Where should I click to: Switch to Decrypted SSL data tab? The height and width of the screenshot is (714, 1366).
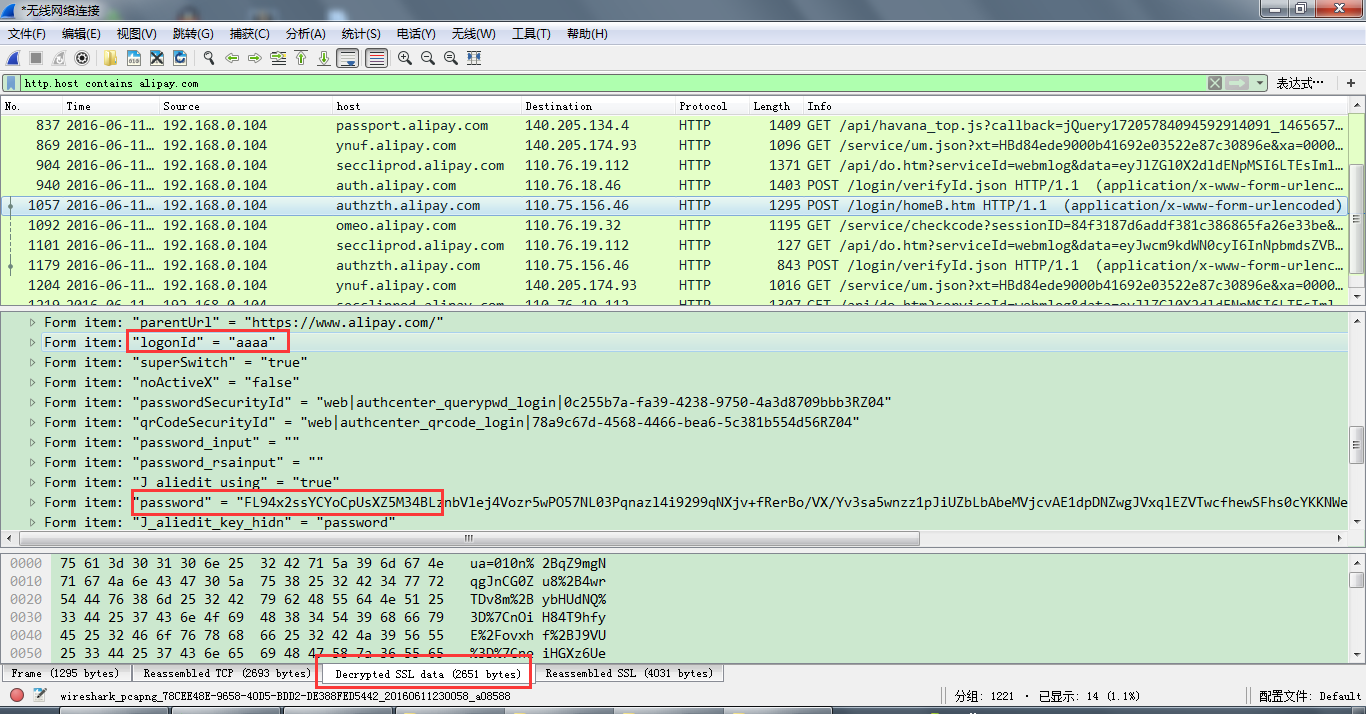tap(427, 674)
